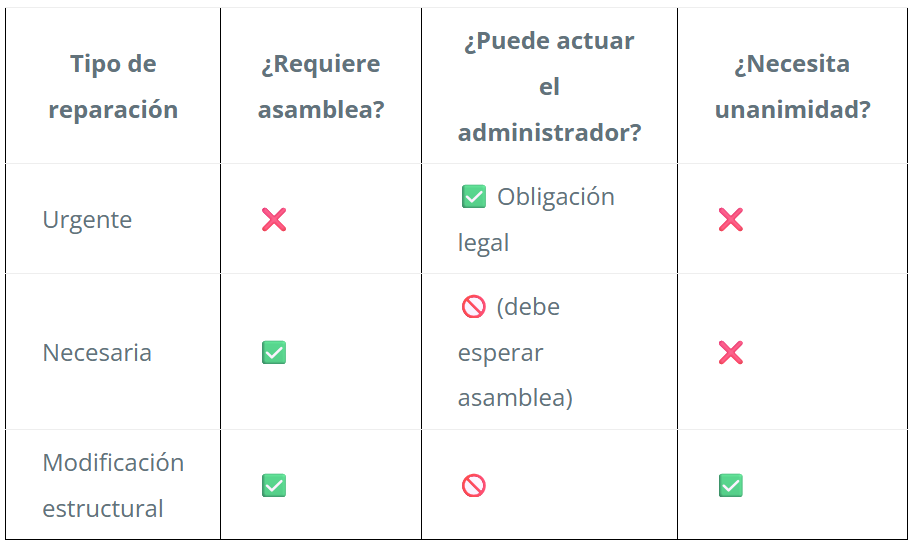908x543 pixels.
Task: Click the esperar asamblea text
Action: pyautogui.click(x=515, y=375)
